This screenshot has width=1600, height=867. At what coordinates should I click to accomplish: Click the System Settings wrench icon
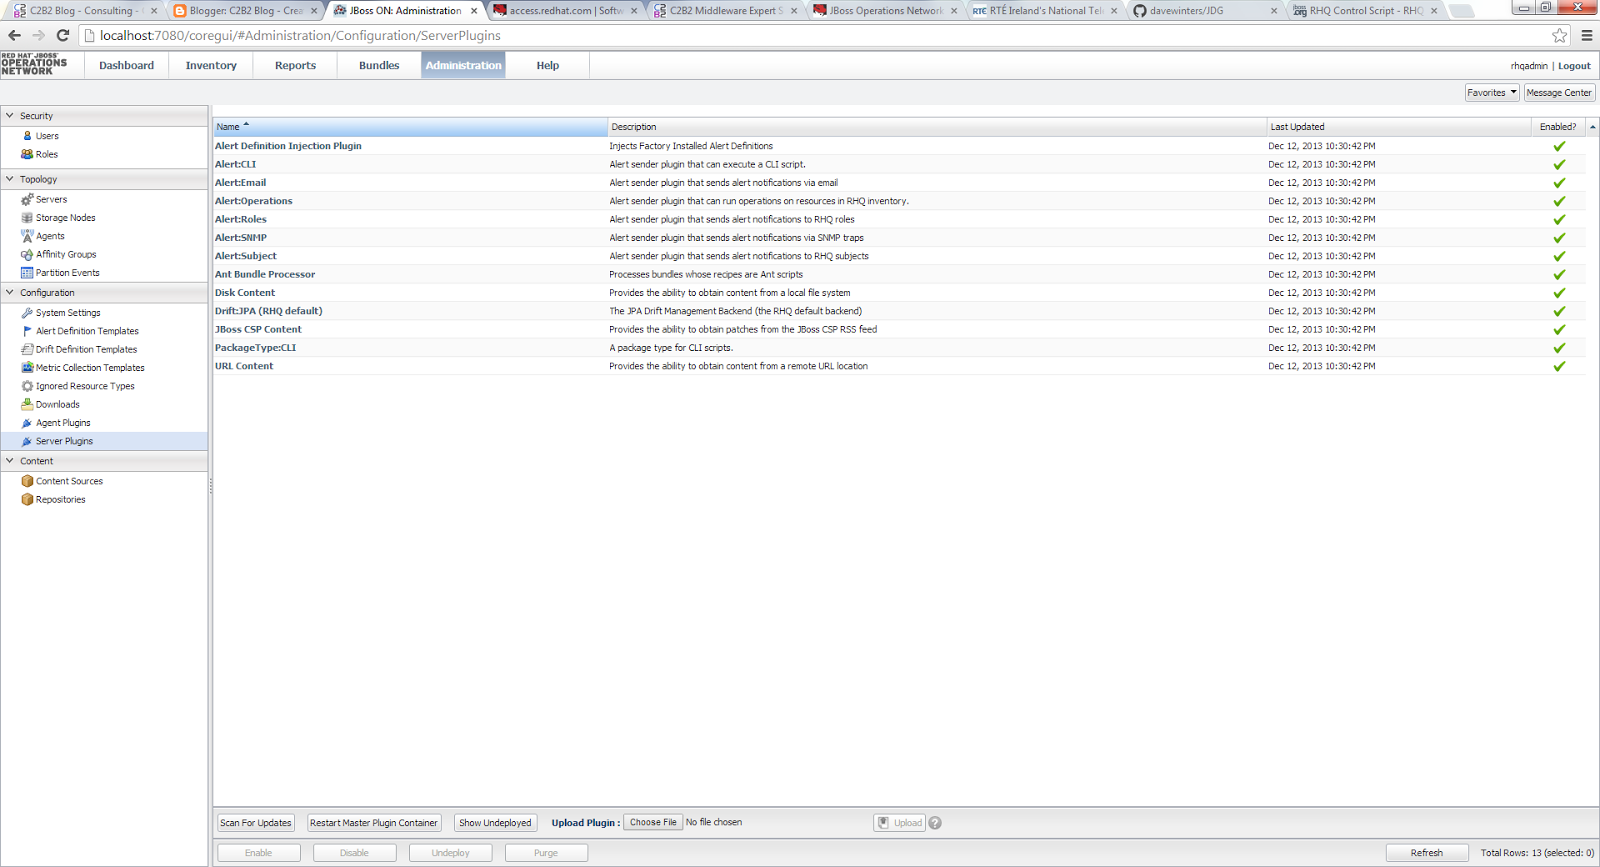(27, 312)
